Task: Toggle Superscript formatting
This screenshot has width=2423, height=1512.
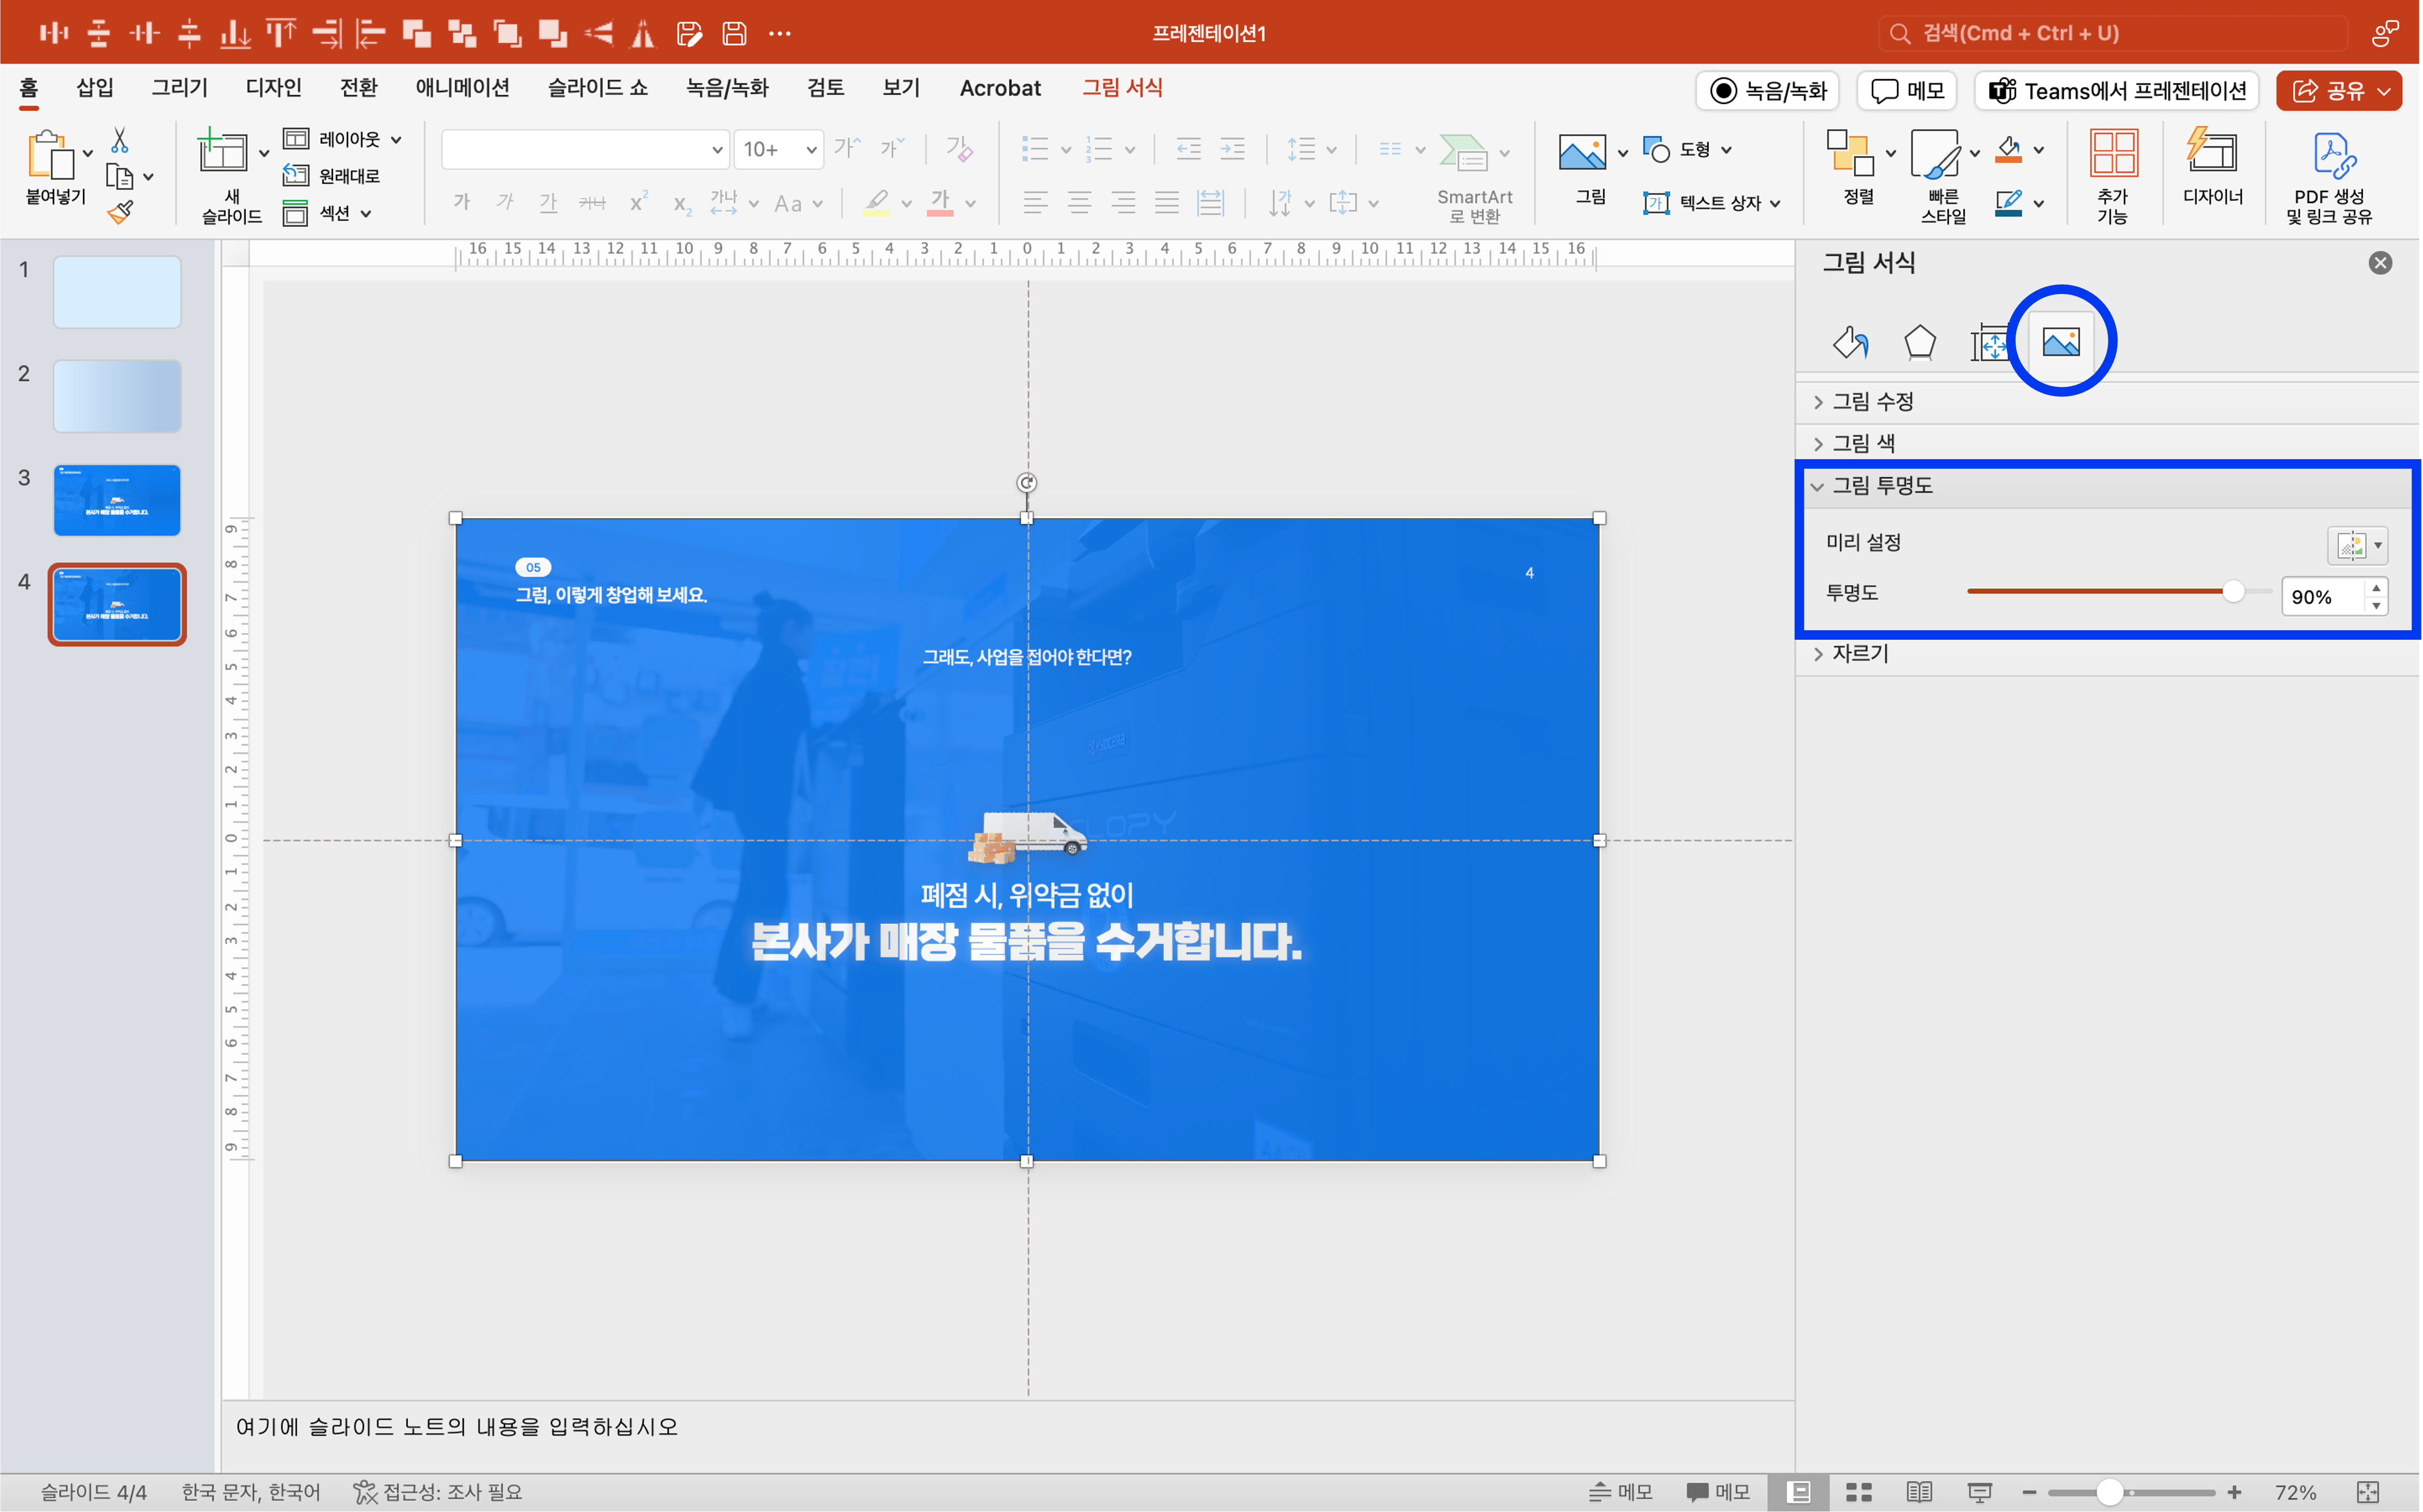Action: click(x=639, y=202)
